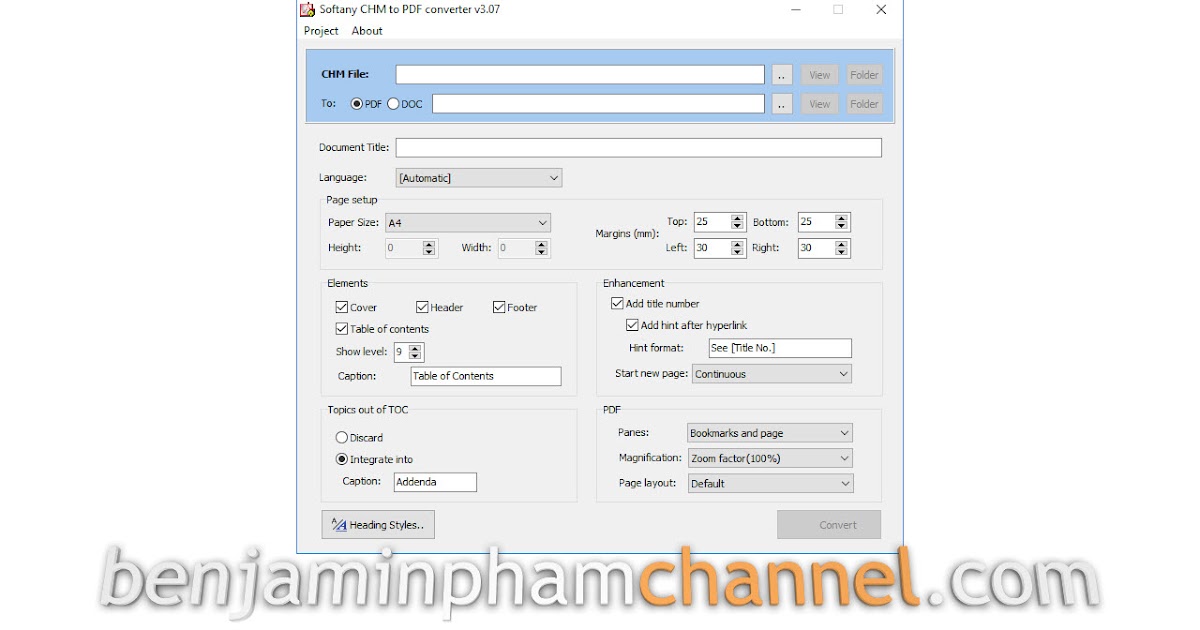Click the output file path input field

(x=598, y=104)
